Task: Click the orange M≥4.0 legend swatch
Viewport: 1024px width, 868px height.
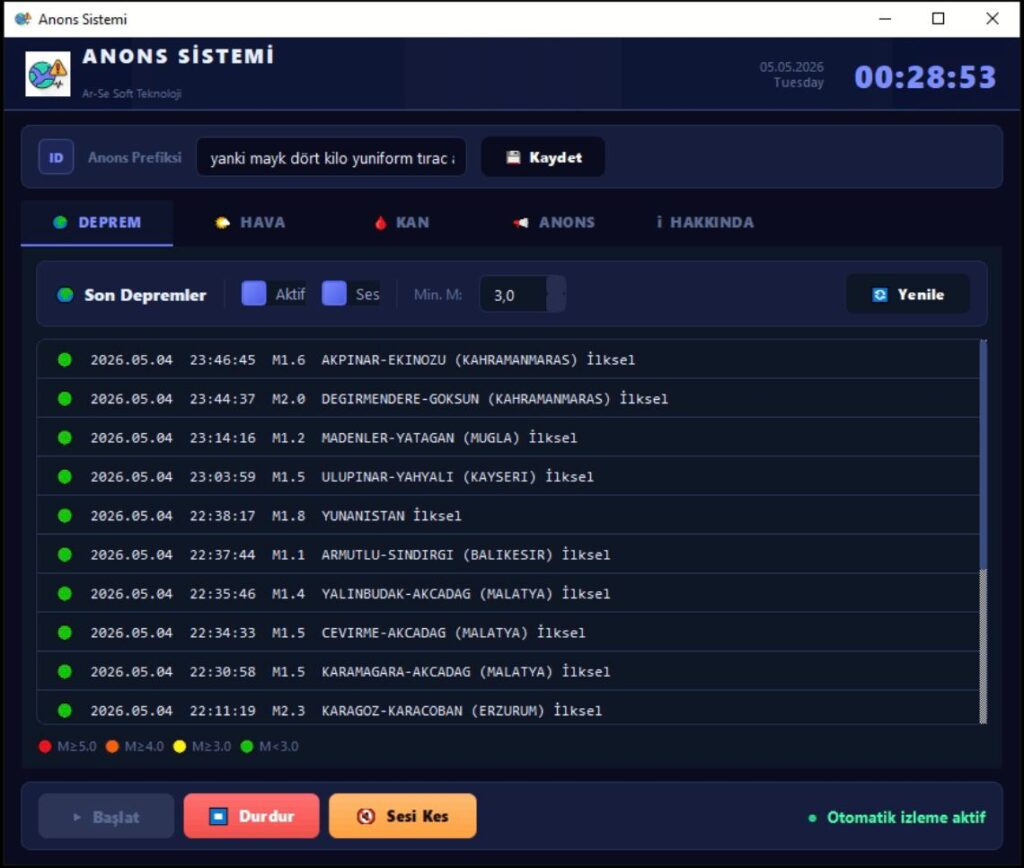Action: click(x=112, y=747)
